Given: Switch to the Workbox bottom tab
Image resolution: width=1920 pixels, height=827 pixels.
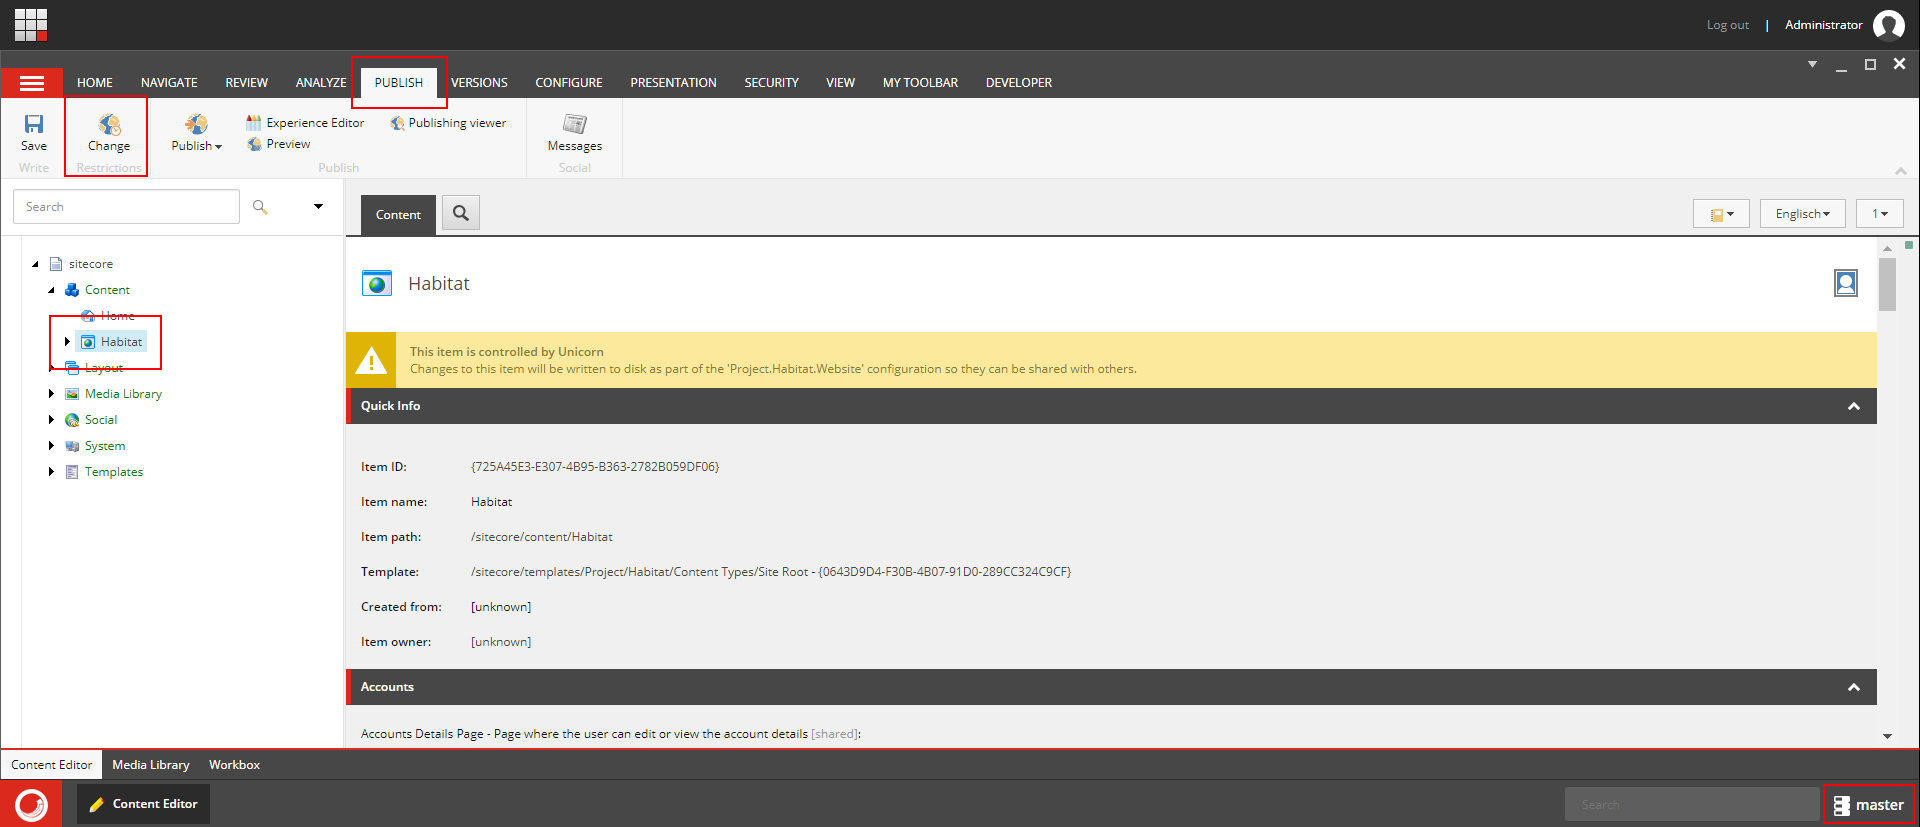Looking at the screenshot, I should click(234, 765).
